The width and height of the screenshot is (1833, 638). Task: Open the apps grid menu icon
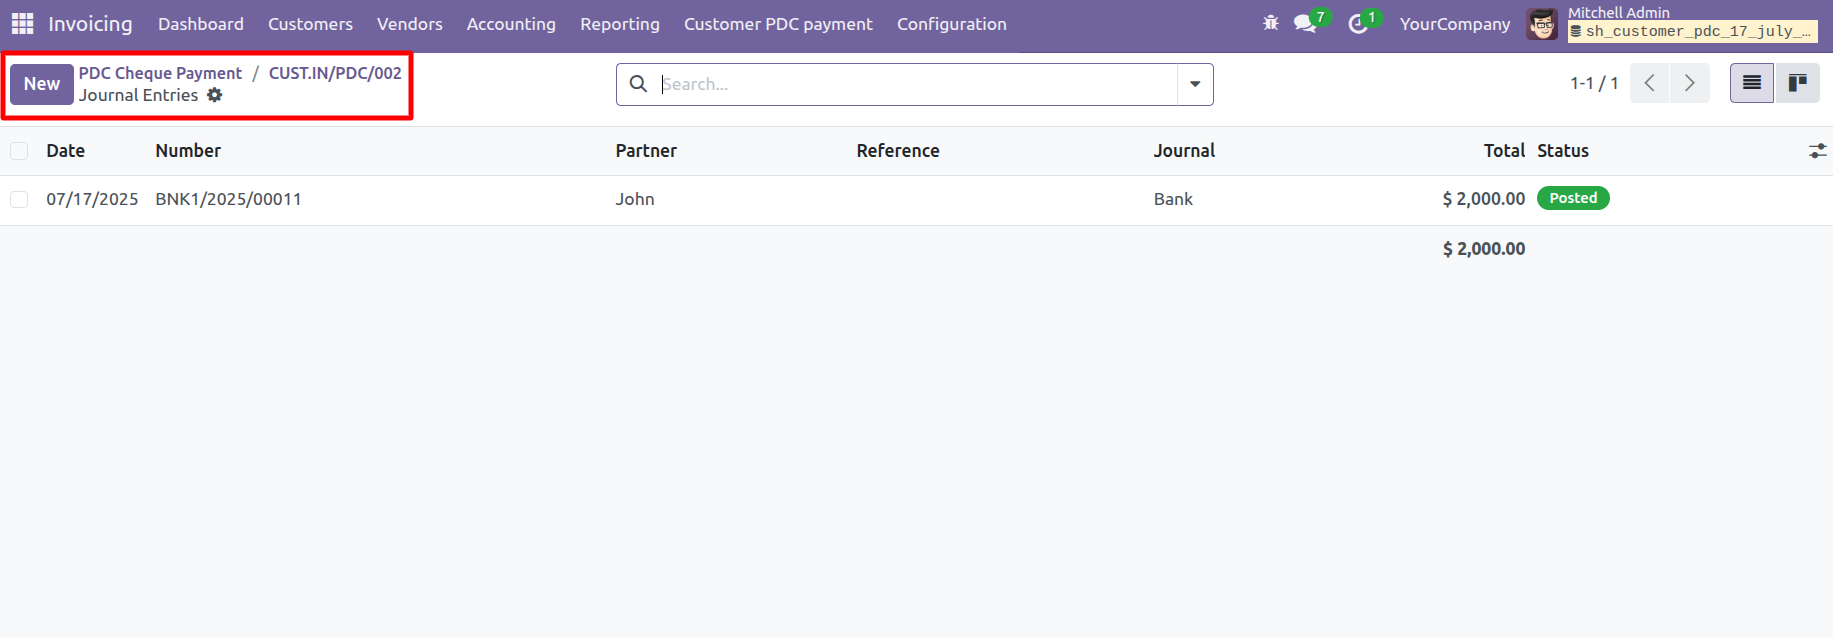point(22,23)
